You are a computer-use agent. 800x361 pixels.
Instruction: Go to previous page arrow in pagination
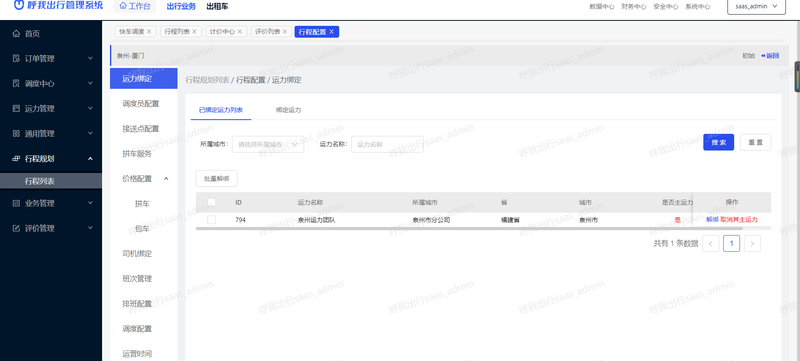coord(711,244)
